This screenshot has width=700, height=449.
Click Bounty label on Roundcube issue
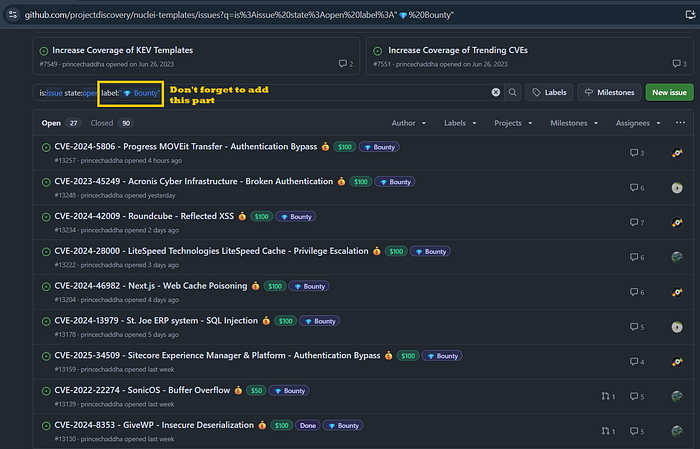[296, 216]
